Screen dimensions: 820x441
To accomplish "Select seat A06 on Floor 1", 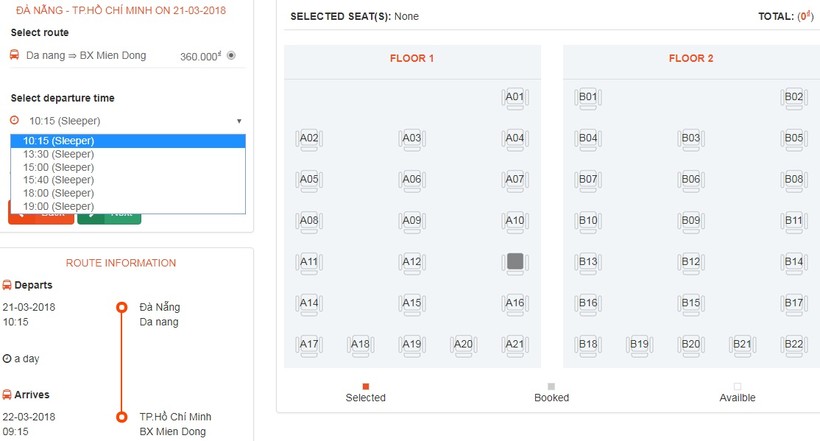I will click(412, 180).
